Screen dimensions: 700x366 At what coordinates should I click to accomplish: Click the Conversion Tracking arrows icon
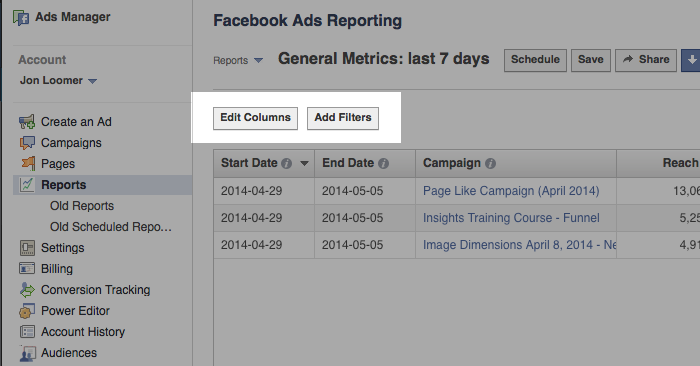point(27,290)
